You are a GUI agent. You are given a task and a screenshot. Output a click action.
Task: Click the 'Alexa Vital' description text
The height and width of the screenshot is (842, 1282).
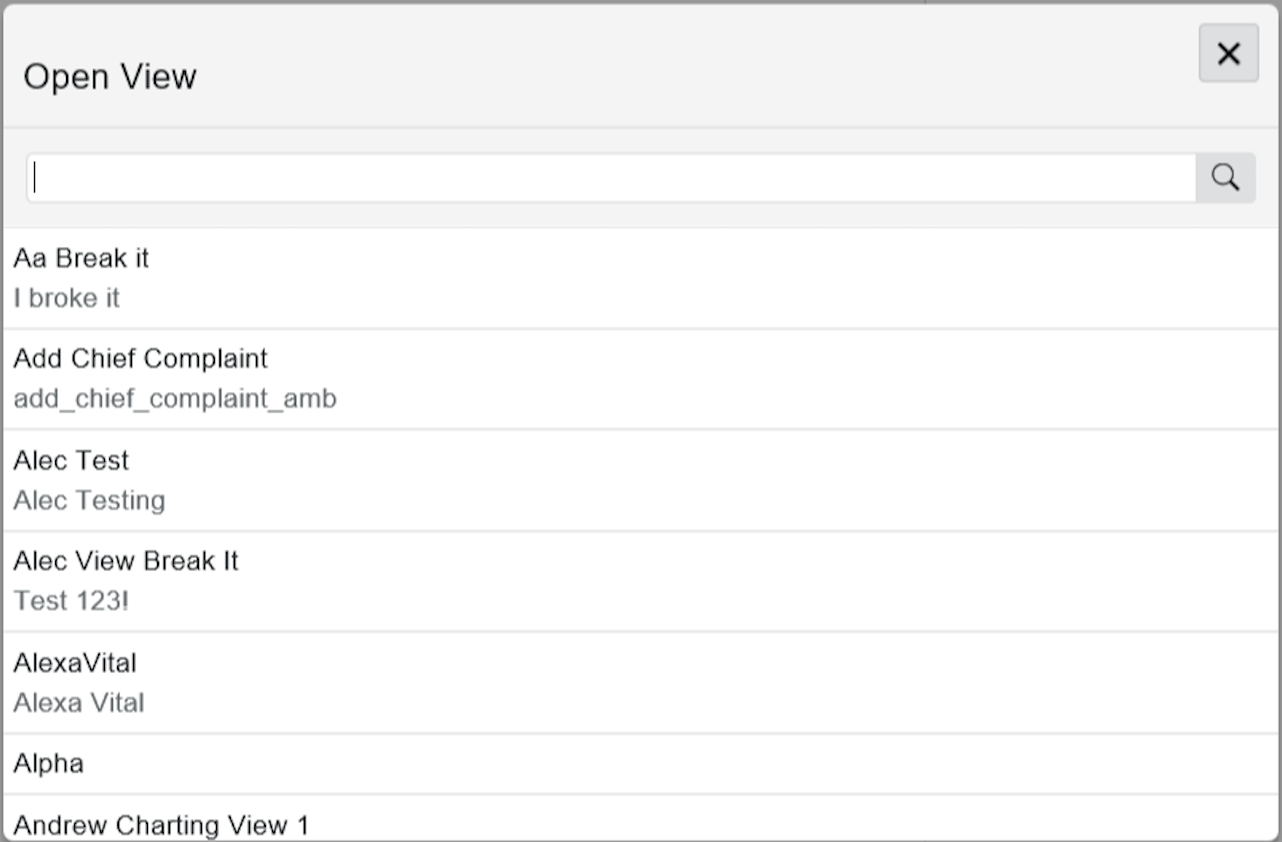[x=79, y=702]
